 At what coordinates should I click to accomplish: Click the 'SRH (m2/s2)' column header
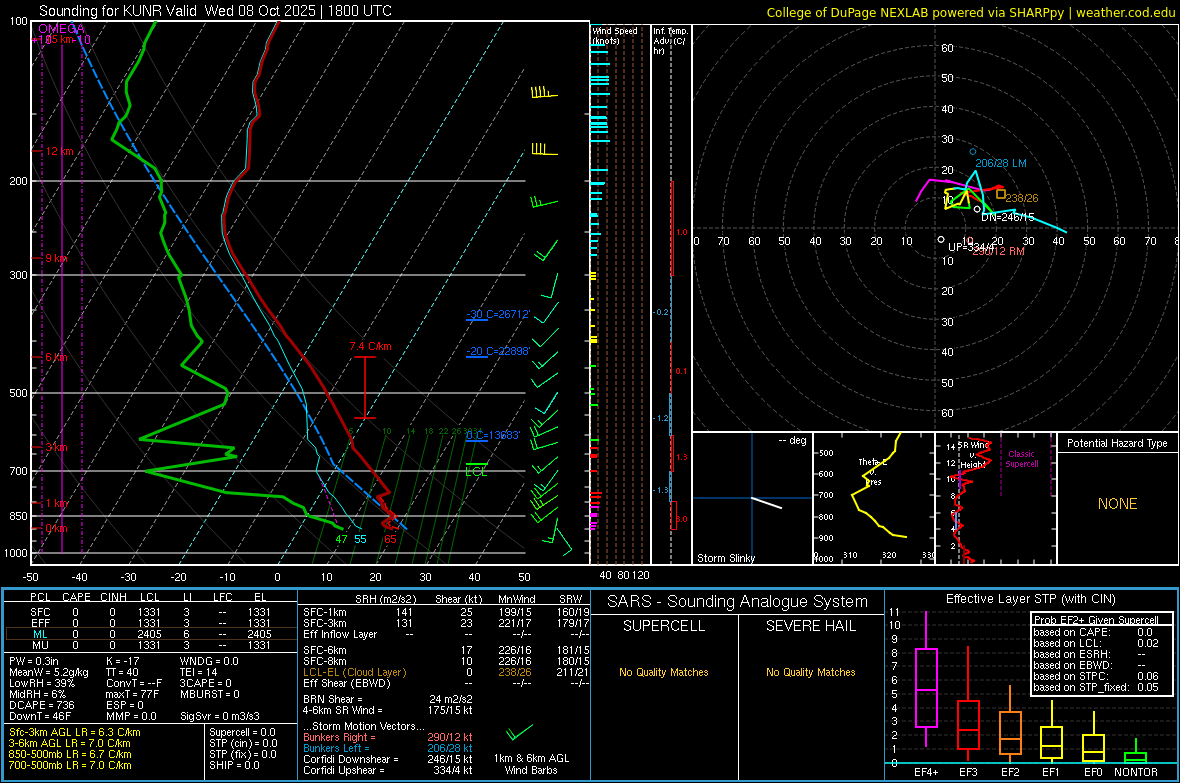(x=385, y=599)
